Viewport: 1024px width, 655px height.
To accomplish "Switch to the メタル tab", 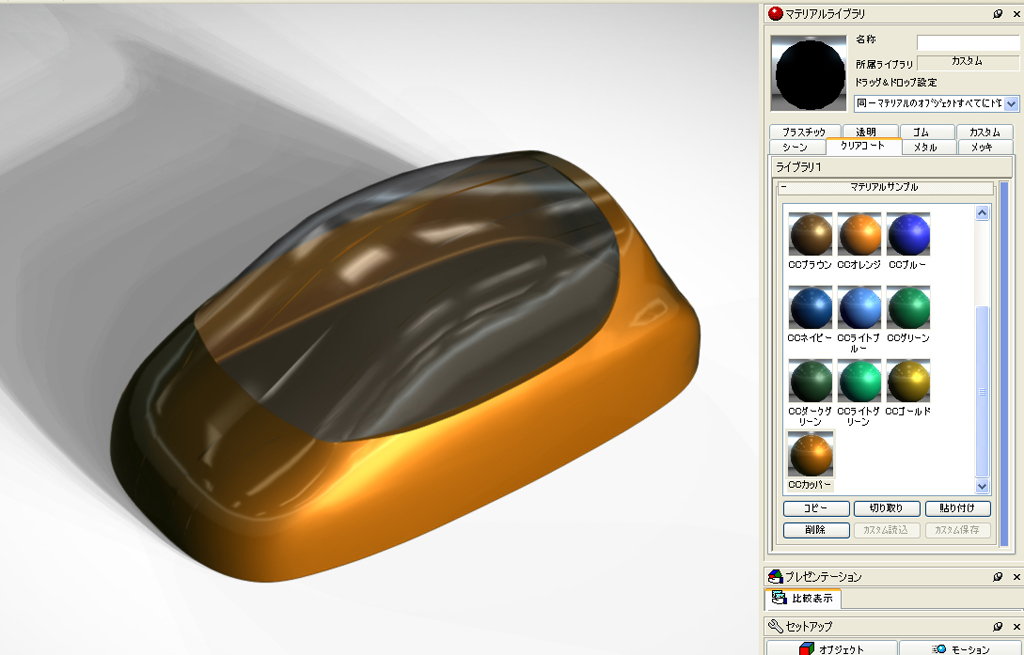I will pos(926,147).
